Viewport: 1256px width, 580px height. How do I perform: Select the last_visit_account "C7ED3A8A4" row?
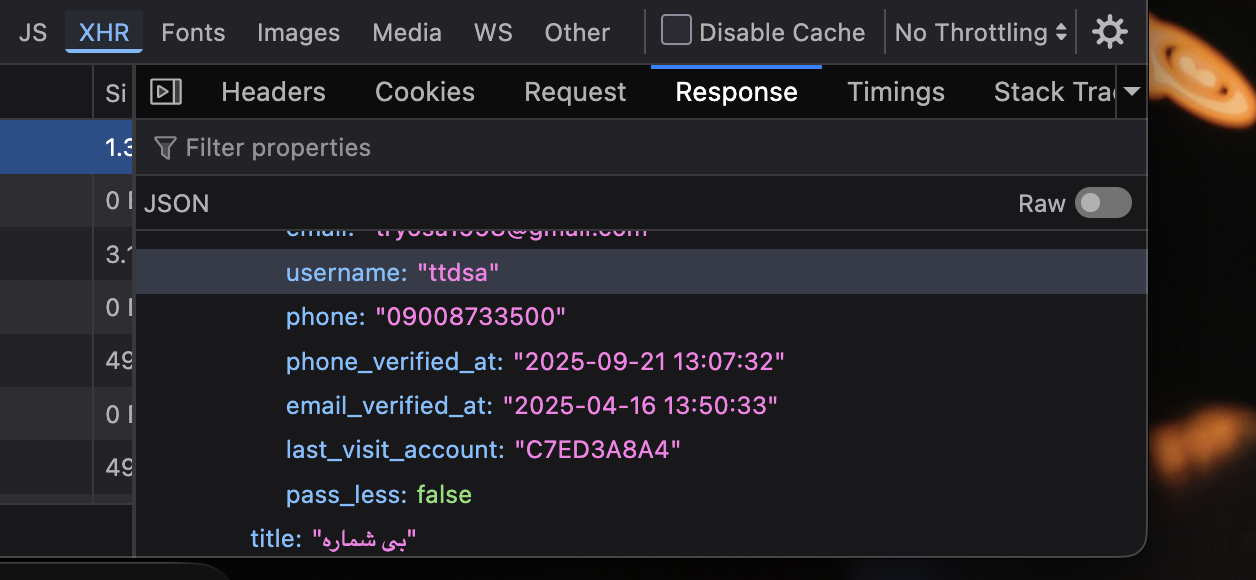(x=640, y=449)
